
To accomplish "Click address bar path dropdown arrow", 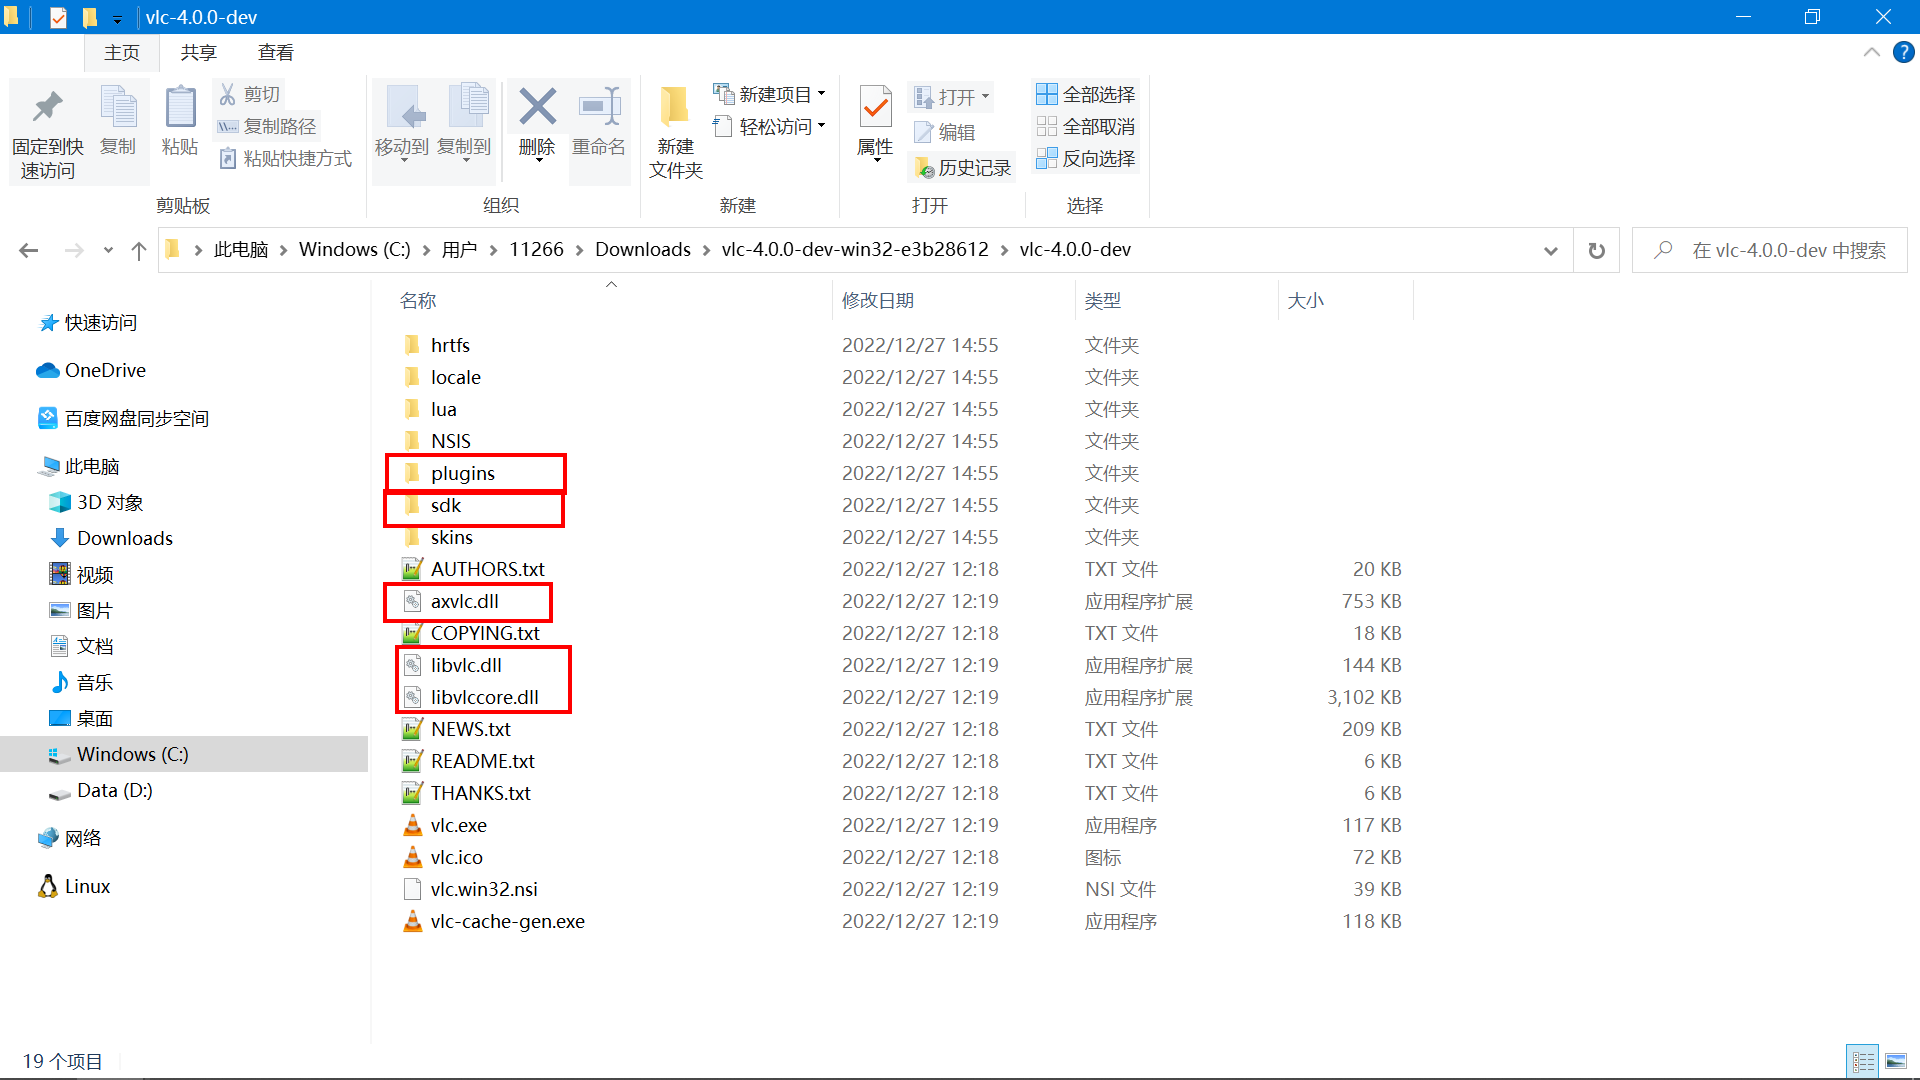I will (1552, 251).
